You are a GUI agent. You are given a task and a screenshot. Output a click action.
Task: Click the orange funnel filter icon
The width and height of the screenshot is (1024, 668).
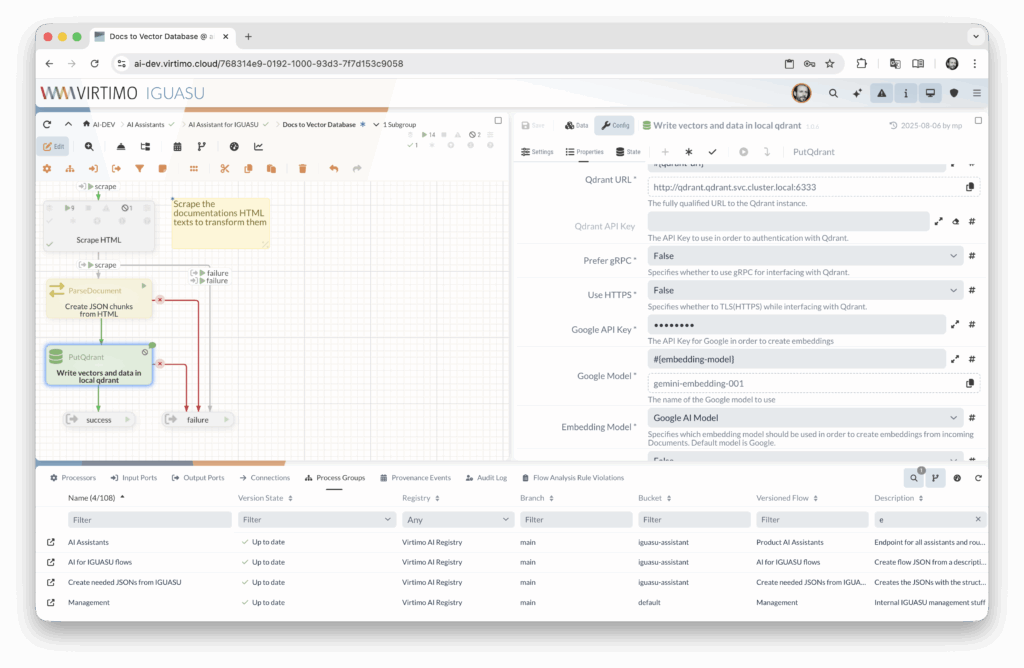tap(139, 169)
